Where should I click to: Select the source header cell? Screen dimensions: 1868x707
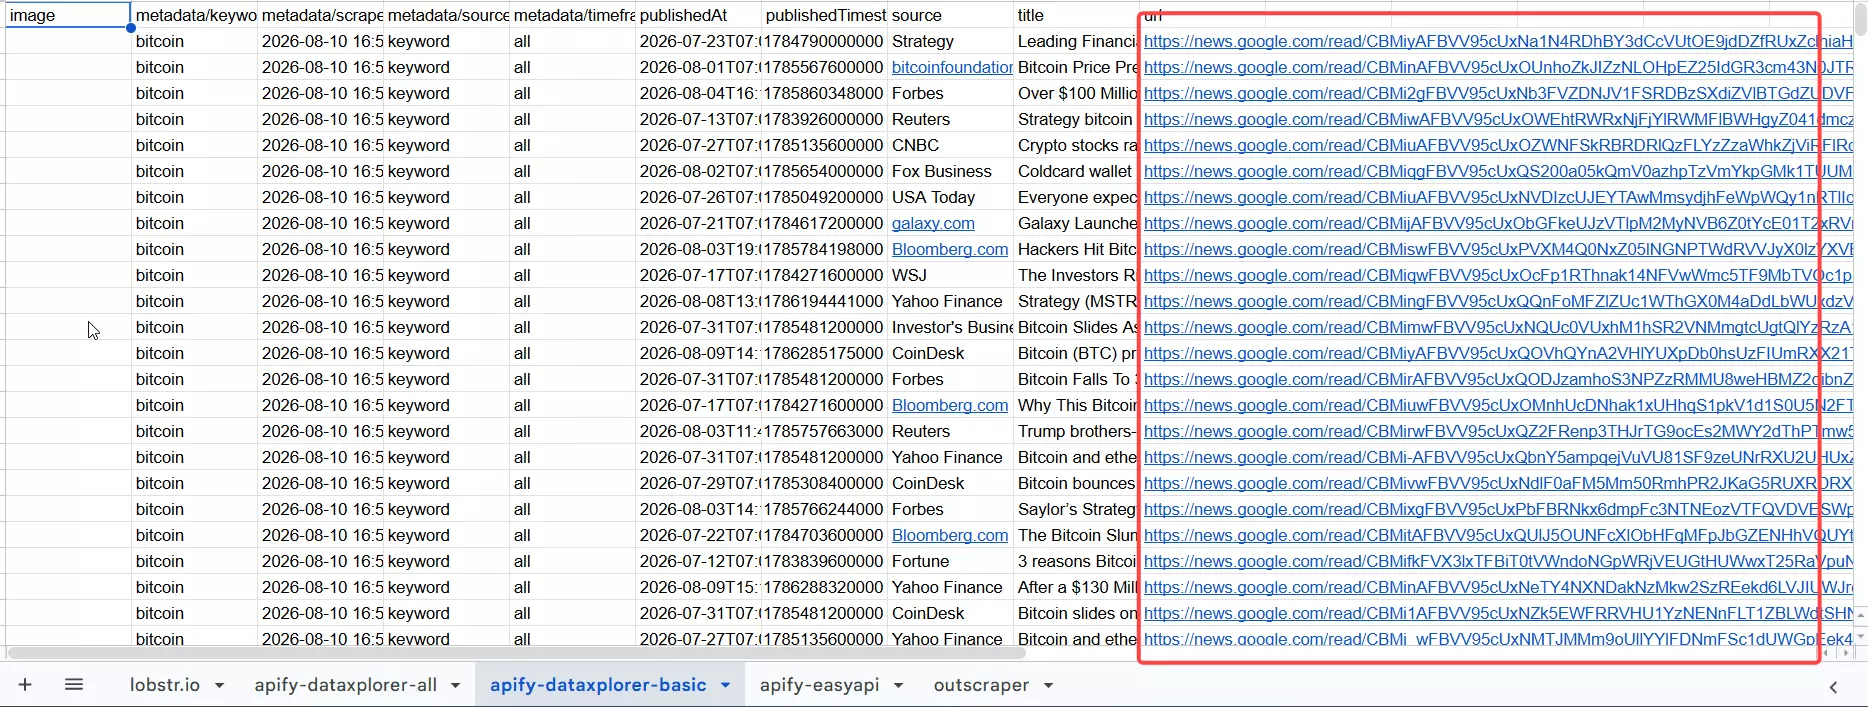pyautogui.click(x=951, y=15)
